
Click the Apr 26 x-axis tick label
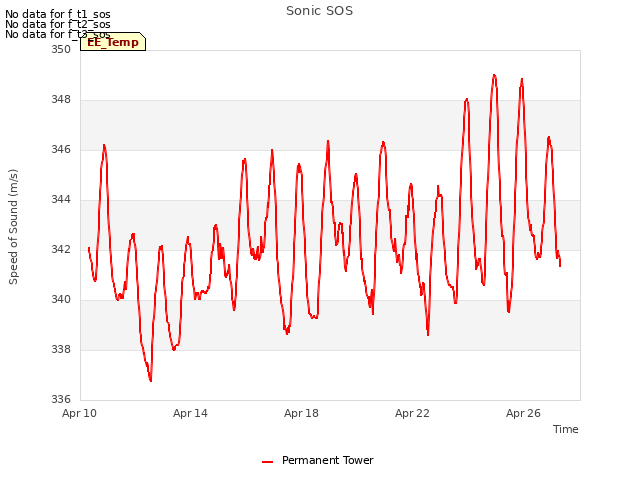click(x=523, y=413)
